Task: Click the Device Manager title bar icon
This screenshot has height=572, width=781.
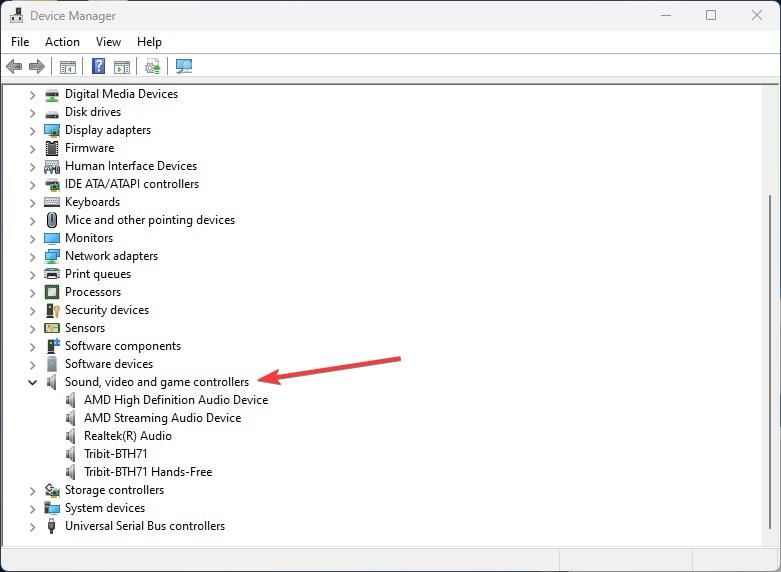Action: click(x=16, y=15)
